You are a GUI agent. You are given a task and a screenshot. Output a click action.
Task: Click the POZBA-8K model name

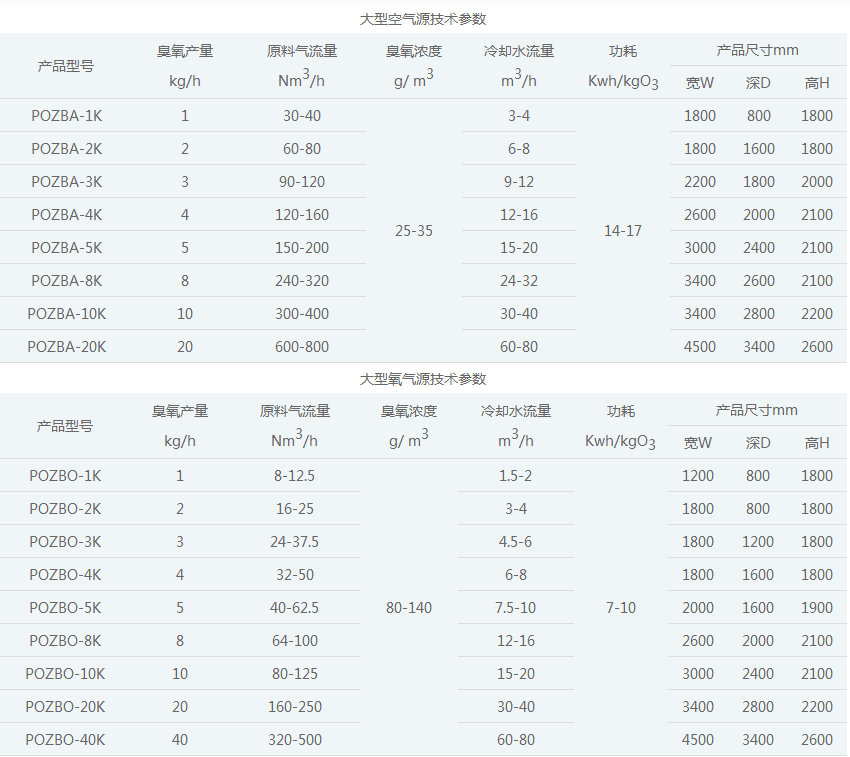click(66, 281)
